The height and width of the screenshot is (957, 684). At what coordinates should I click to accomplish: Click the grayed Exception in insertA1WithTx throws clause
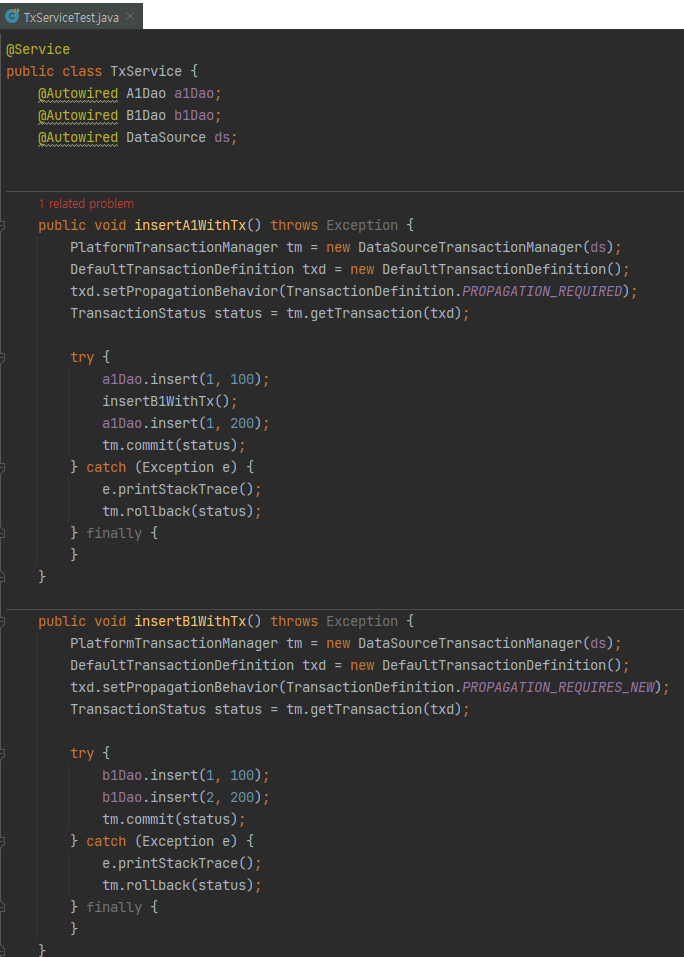pos(362,225)
